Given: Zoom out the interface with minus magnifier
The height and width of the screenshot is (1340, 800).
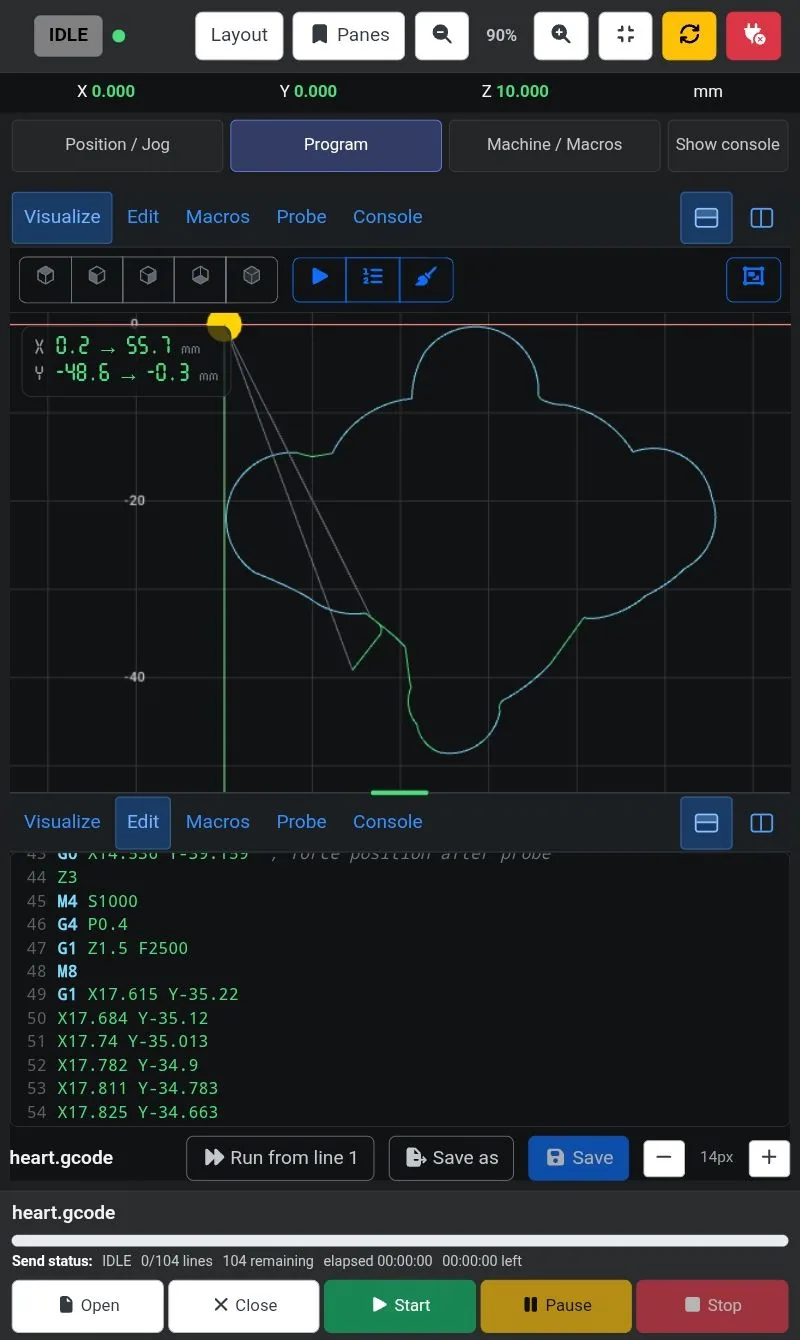Looking at the screenshot, I should 442,35.
